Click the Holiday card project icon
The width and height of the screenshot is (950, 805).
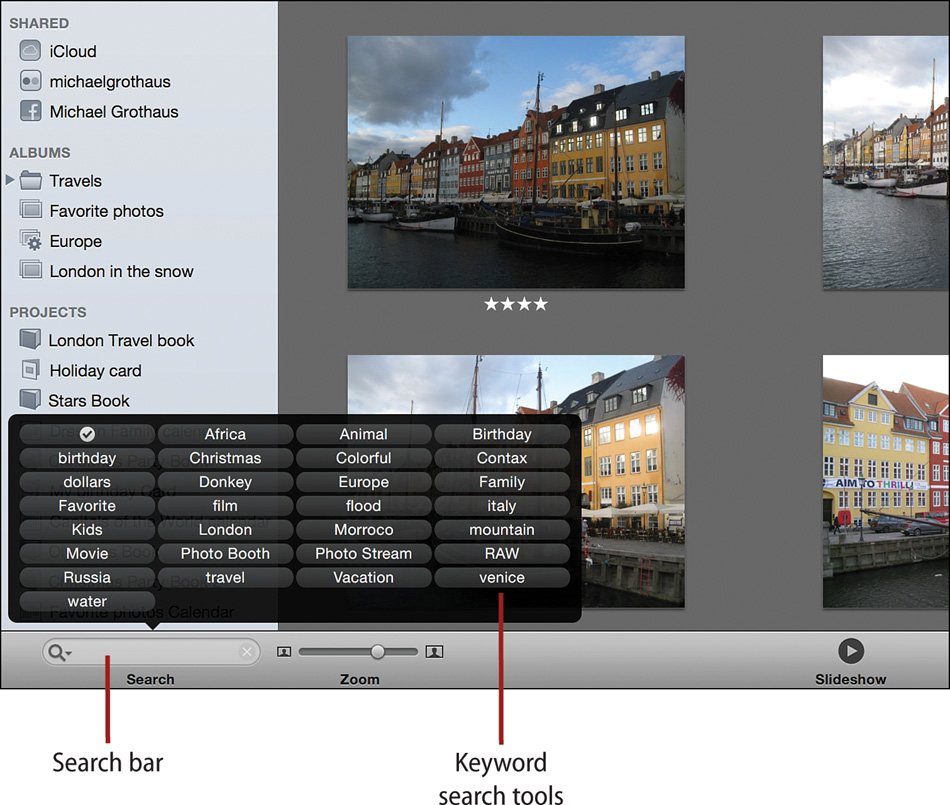click(30, 369)
